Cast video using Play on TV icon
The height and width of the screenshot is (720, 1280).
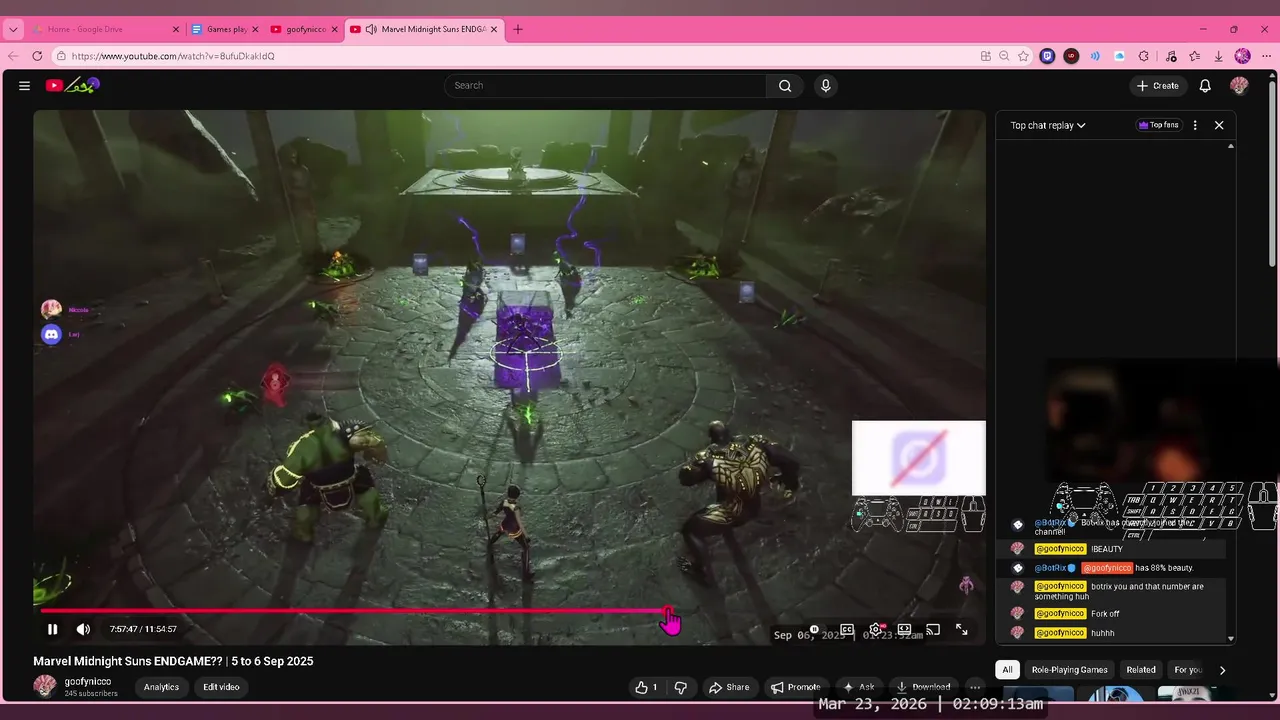[x=933, y=630]
